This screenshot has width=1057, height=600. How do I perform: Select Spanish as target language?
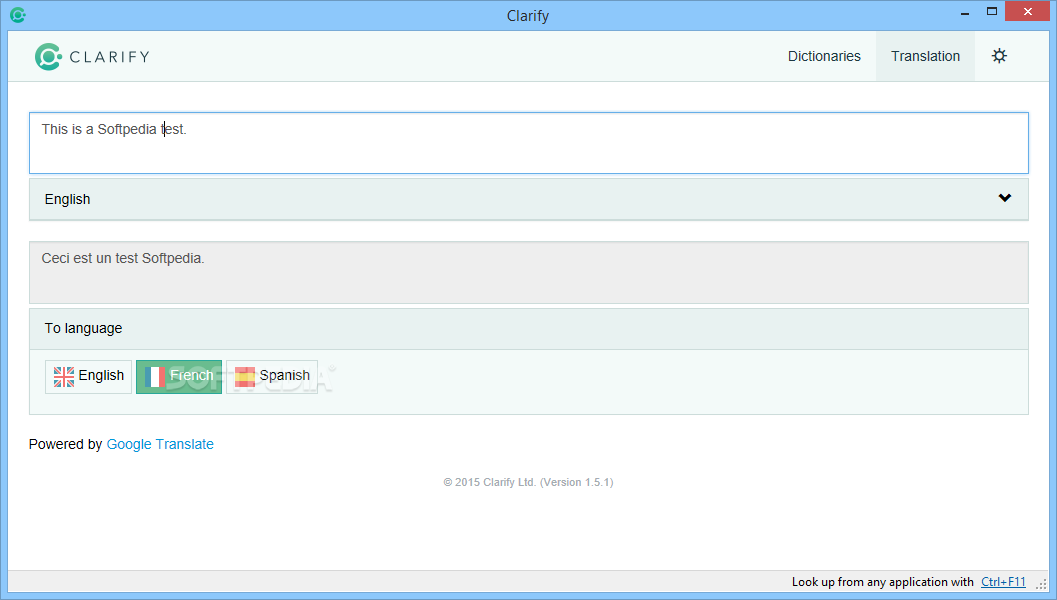[x=272, y=377]
